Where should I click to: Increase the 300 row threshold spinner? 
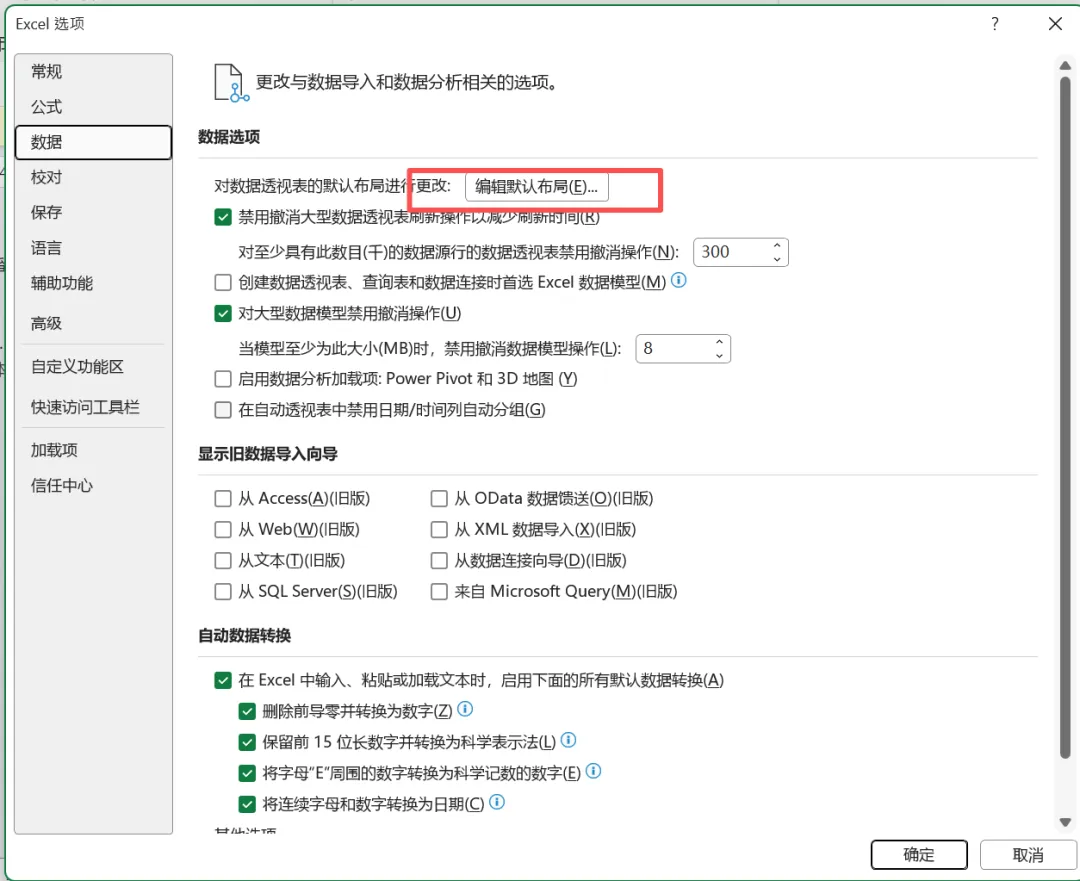coord(777,245)
